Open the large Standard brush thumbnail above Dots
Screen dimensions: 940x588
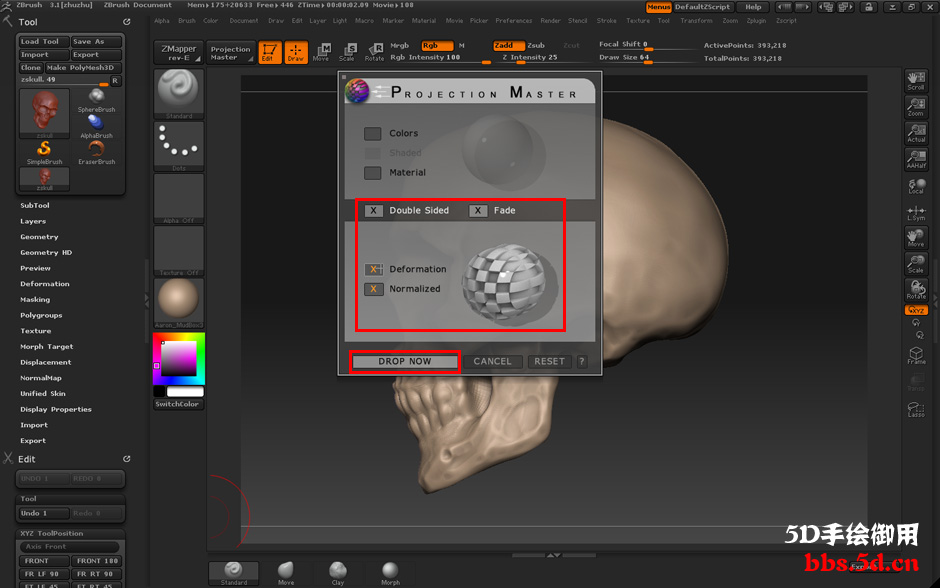coord(179,94)
